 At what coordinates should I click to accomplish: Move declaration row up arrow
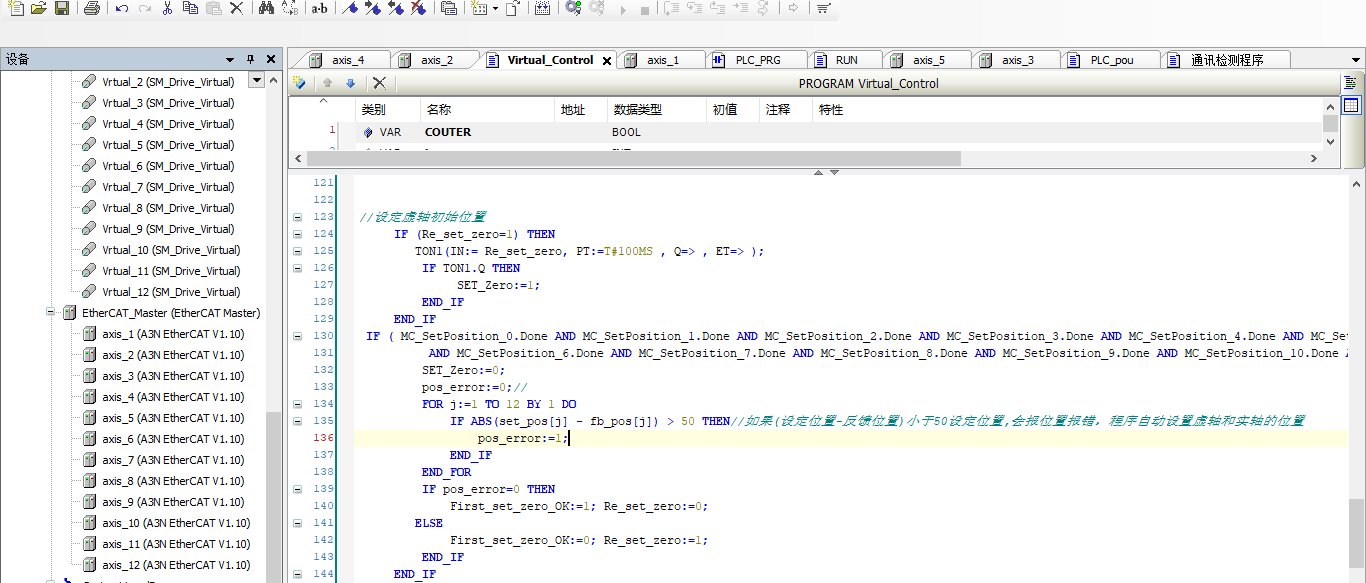click(327, 83)
